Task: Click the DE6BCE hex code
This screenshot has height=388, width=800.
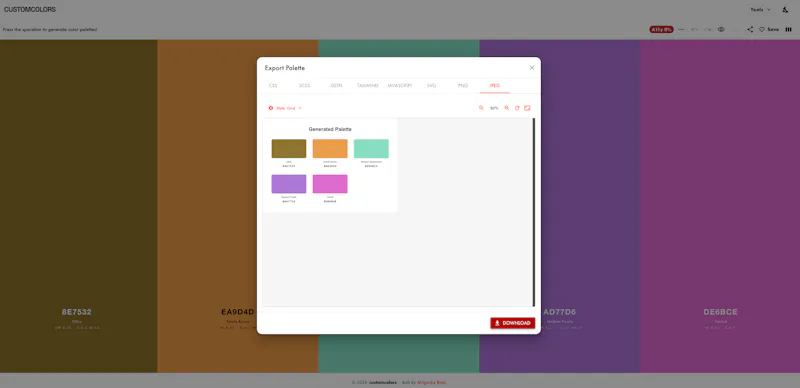Action: [720, 312]
